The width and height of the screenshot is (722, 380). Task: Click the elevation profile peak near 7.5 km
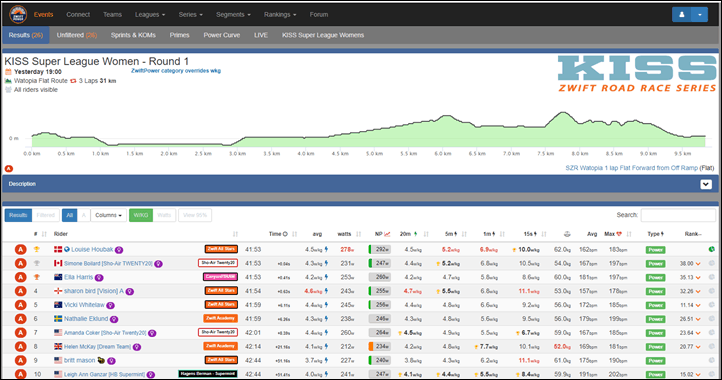[562, 113]
